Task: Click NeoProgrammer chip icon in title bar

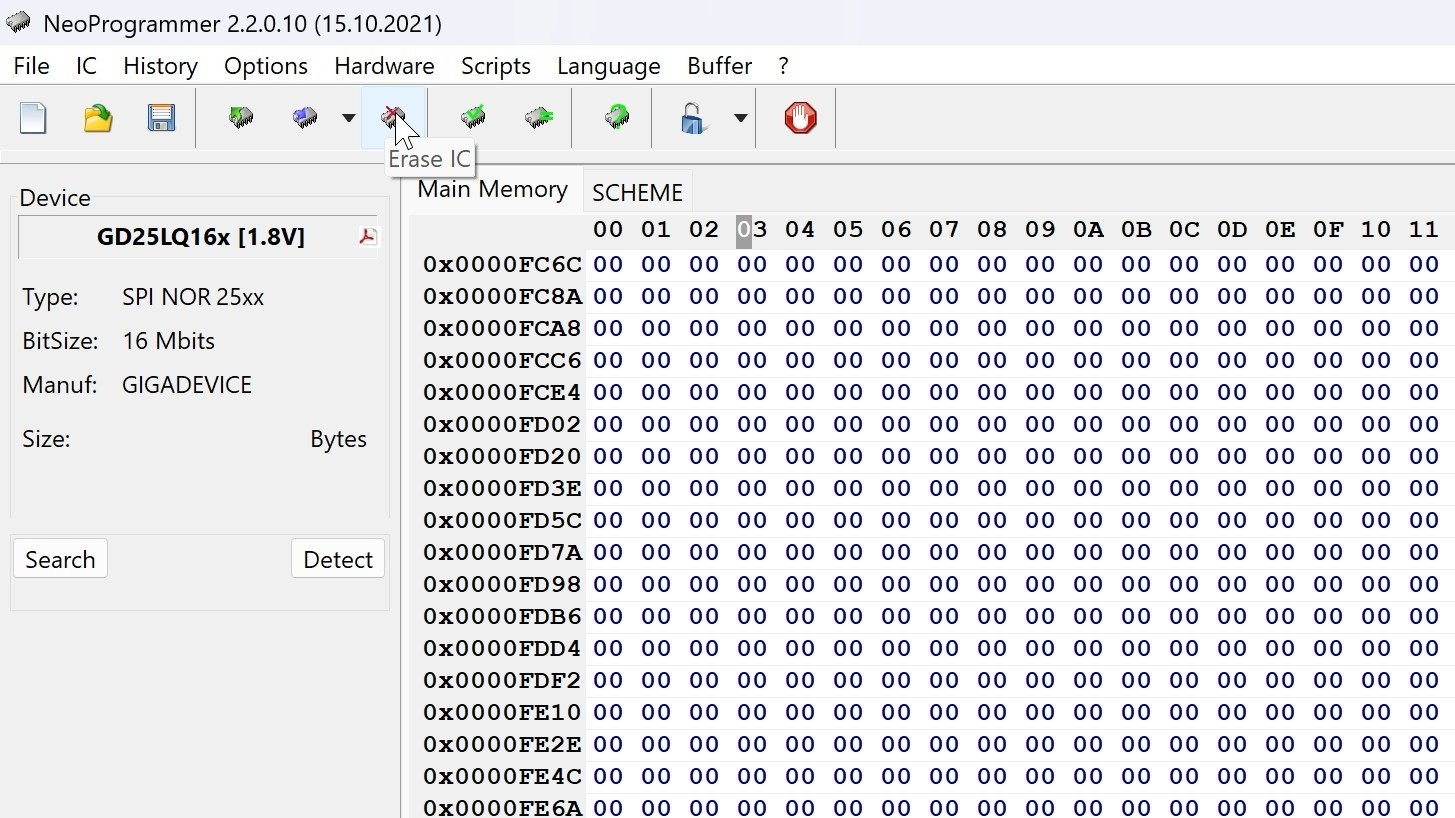Action: coord(18,22)
